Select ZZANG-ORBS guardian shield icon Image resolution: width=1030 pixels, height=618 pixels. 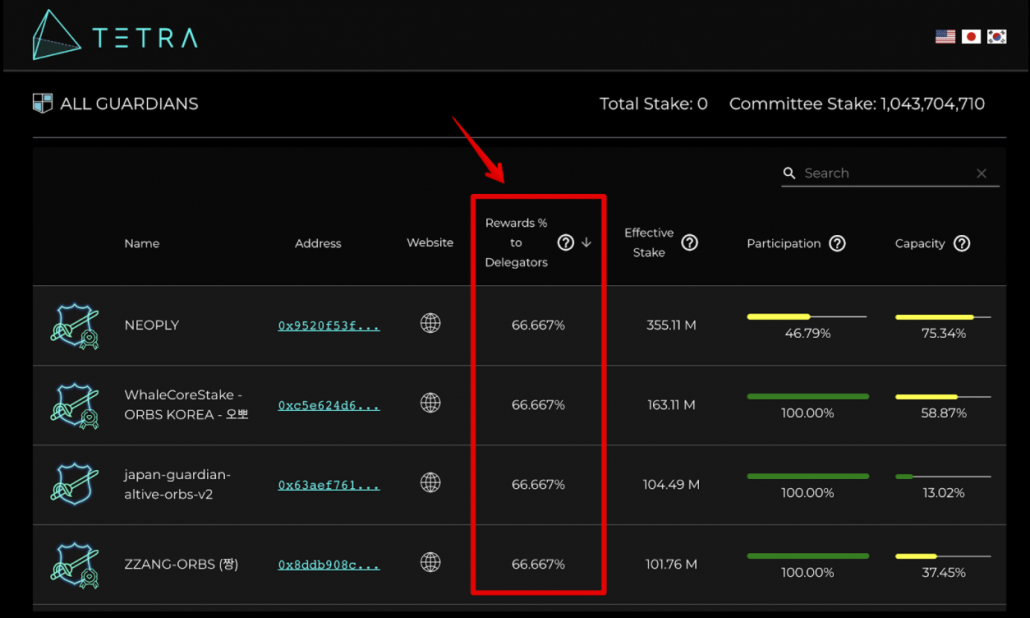[x=75, y=565]
